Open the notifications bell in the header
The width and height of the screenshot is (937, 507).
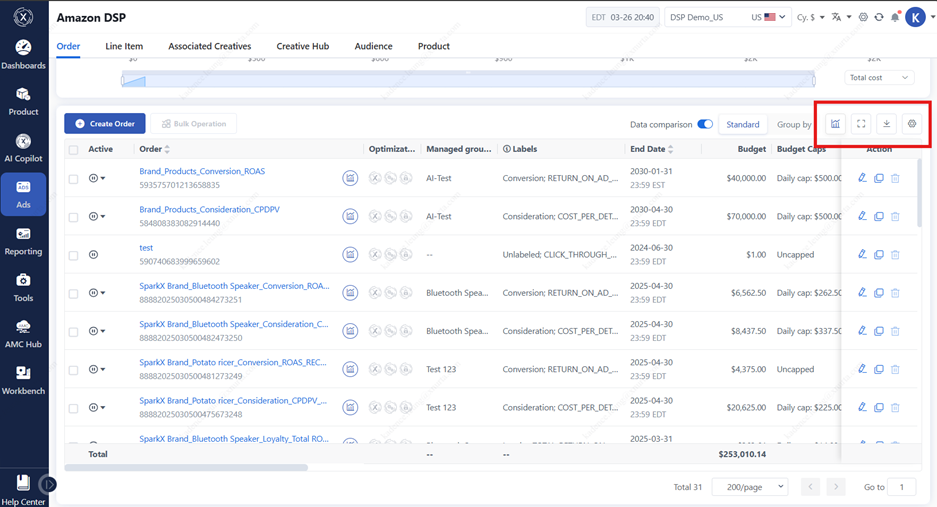click(895, 17)
